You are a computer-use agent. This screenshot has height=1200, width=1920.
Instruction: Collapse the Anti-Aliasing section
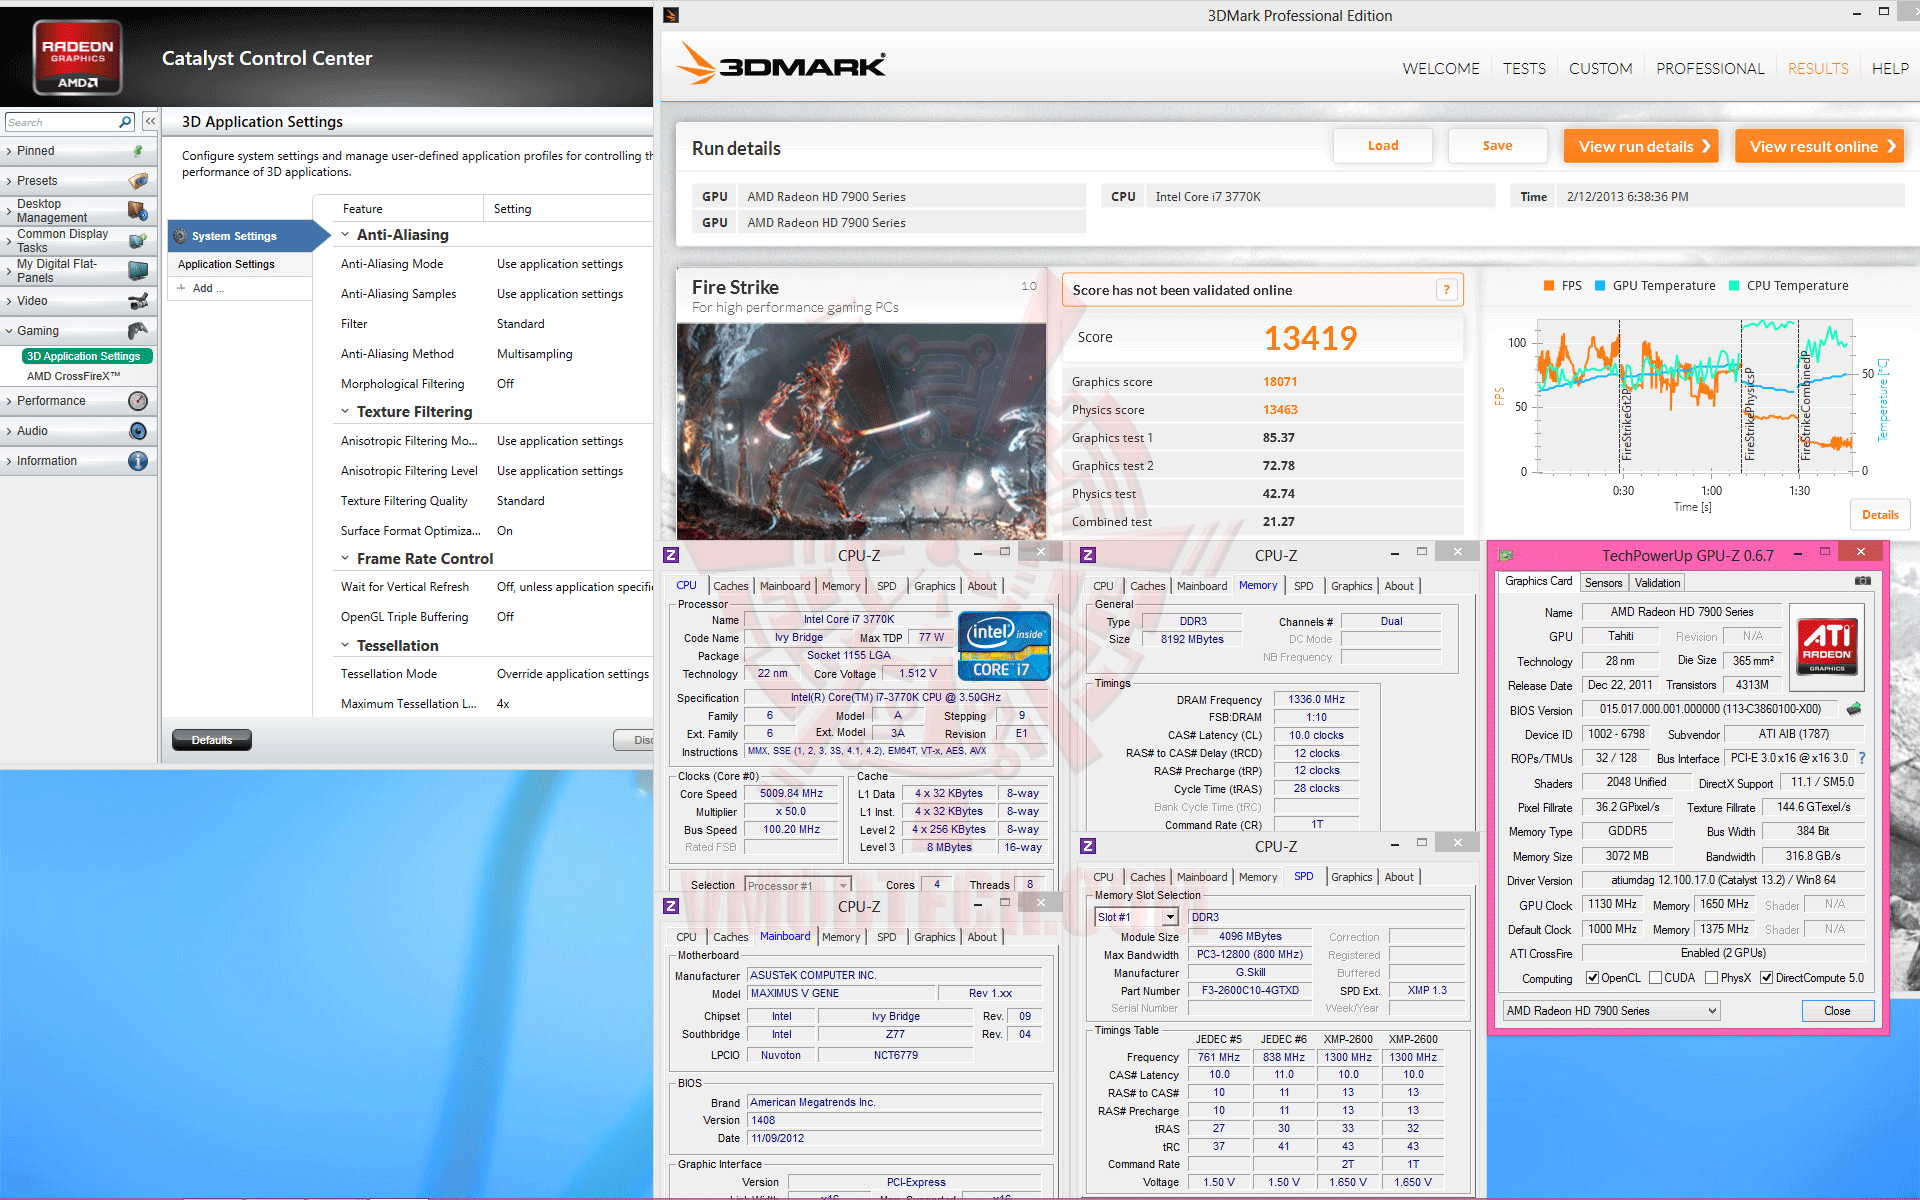pos(346,235)
